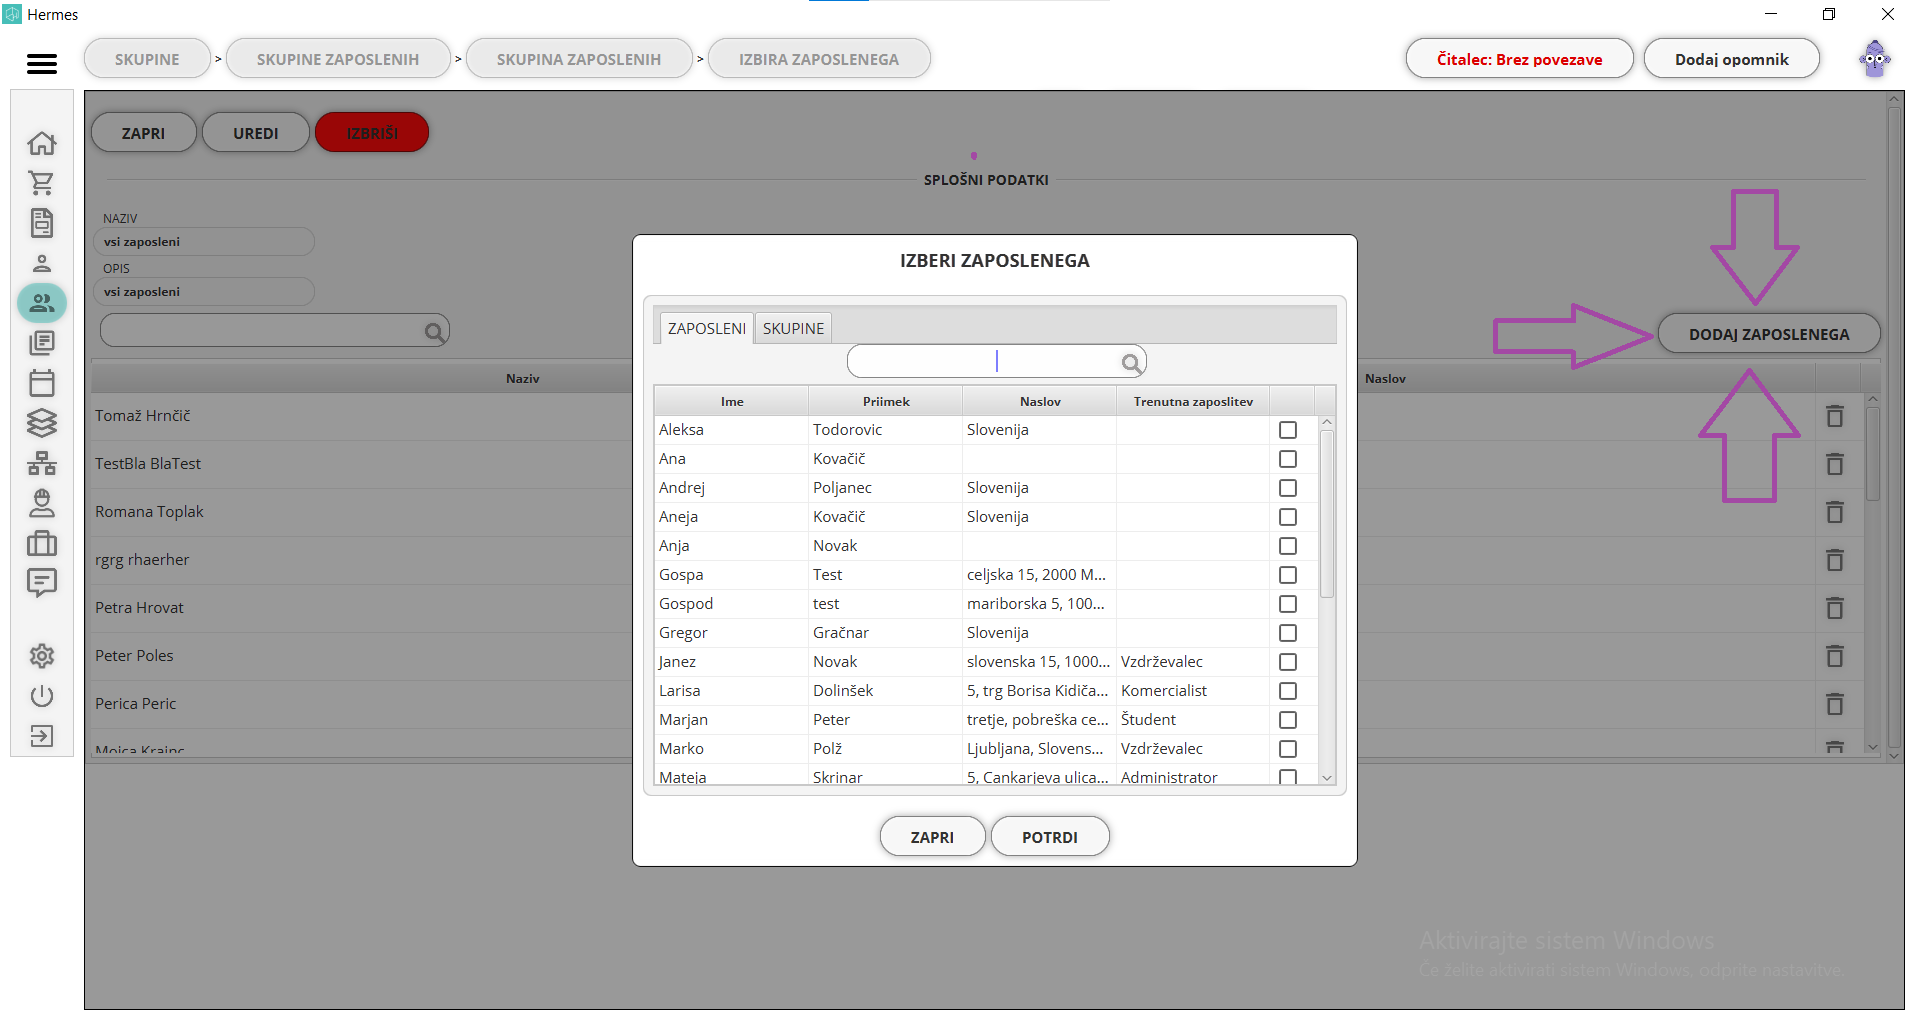Check the box for Ana Kovačič
Viewport: 1920px width, 1023px height.
[1288, 459]
